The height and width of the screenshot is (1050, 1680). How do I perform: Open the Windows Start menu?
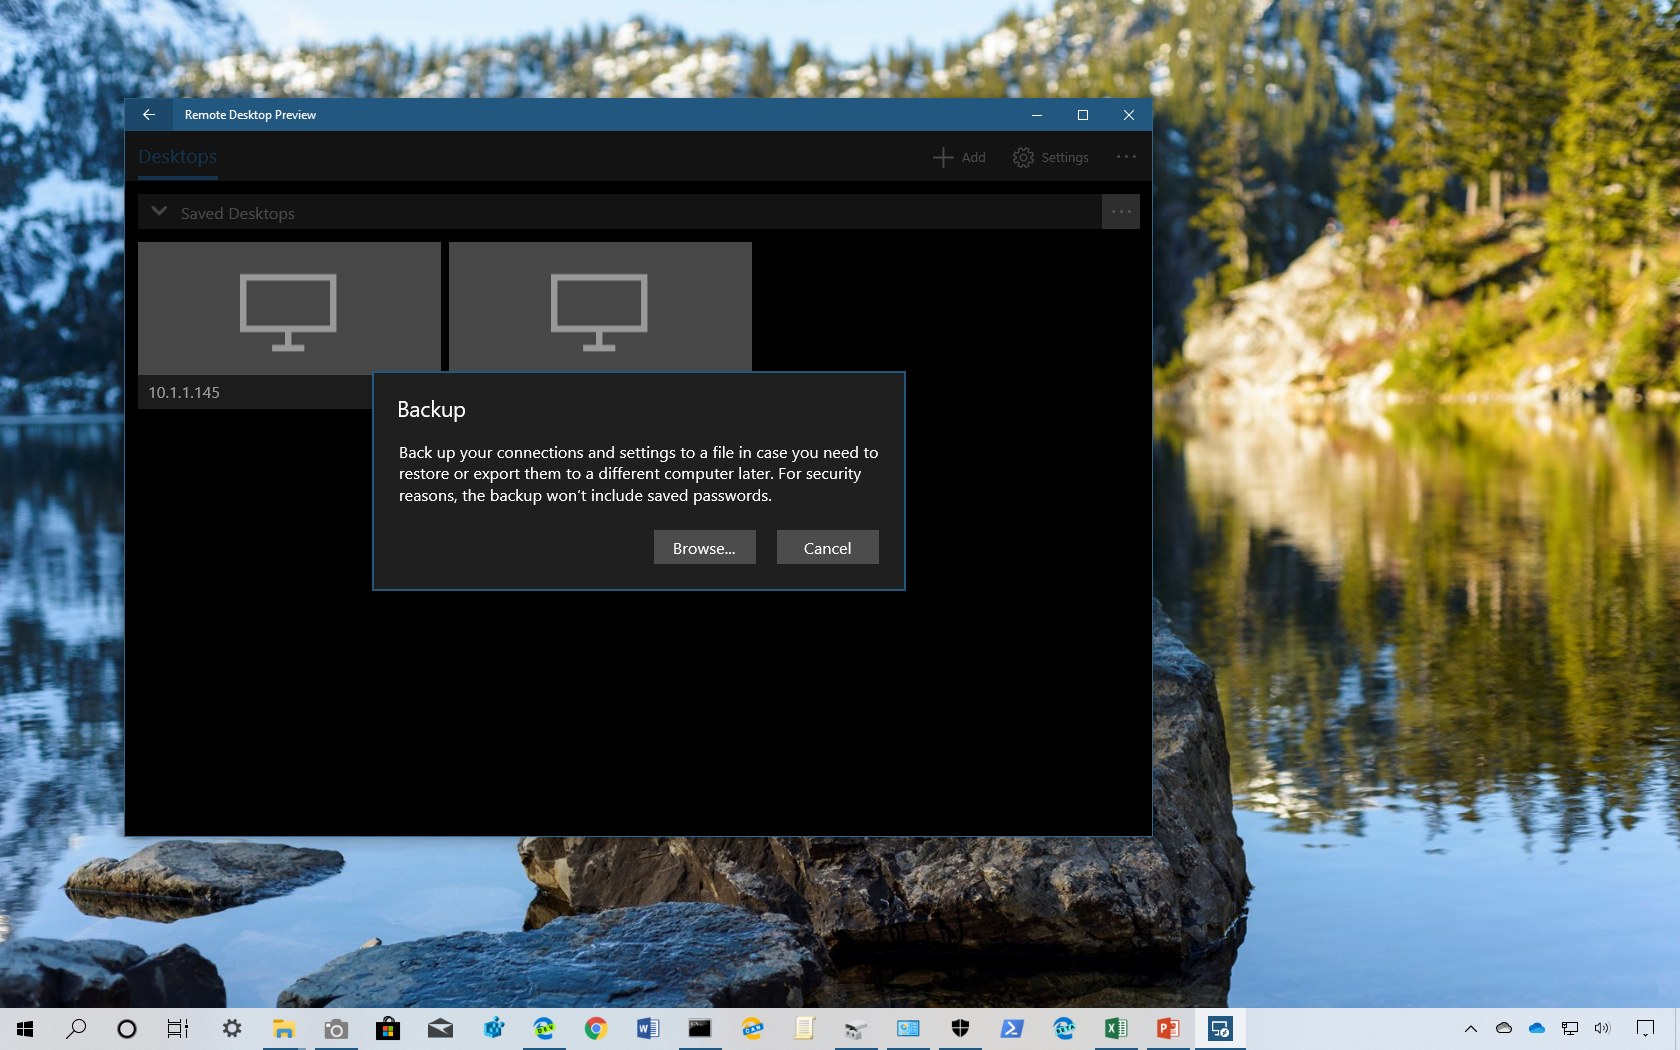click(25, 1028)
